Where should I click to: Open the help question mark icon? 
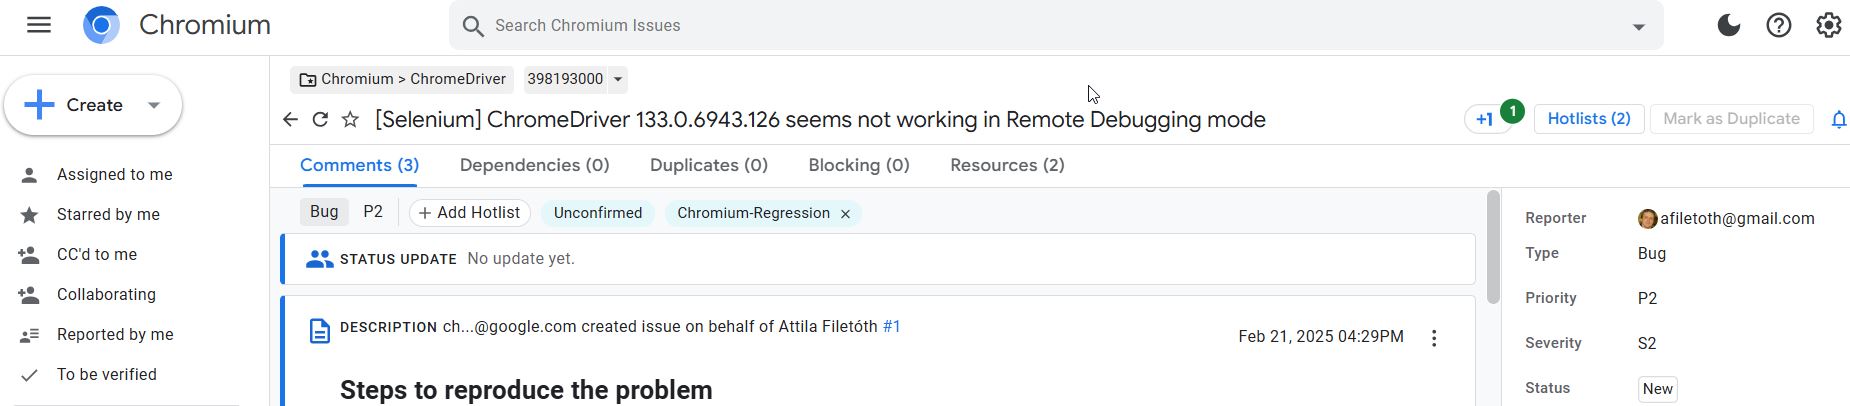click(1779, 25)
